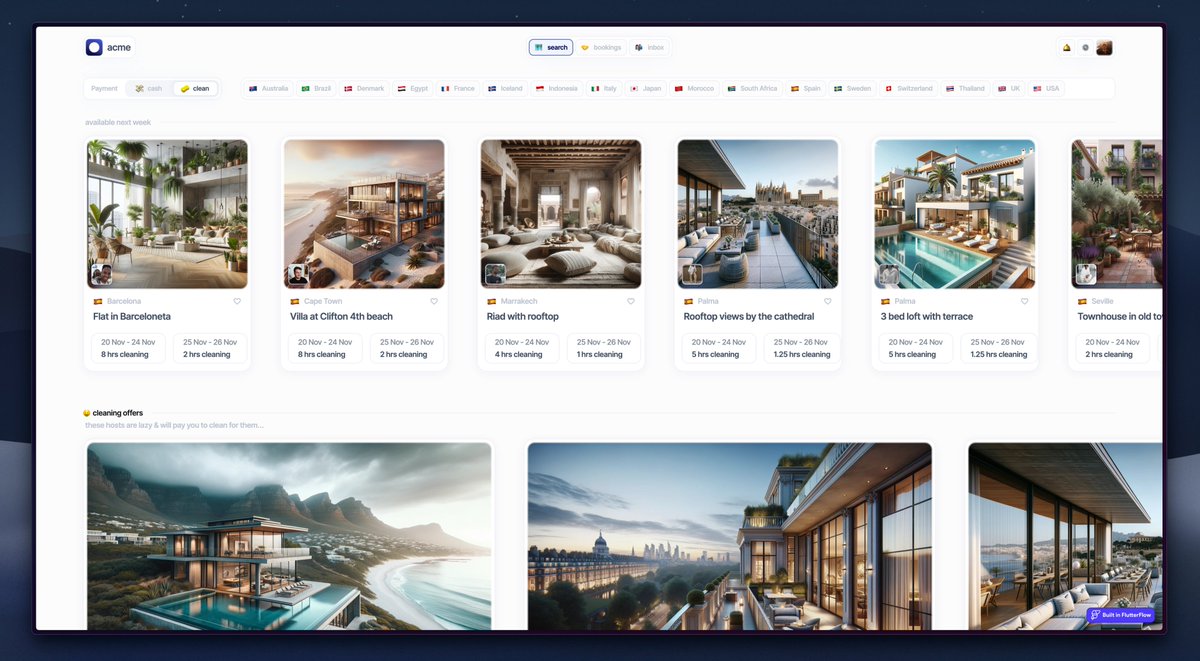Open Rooftop views by the cathedral photo
The width and height of the screenshot is (1200, 661).
(x=758, y=214)
